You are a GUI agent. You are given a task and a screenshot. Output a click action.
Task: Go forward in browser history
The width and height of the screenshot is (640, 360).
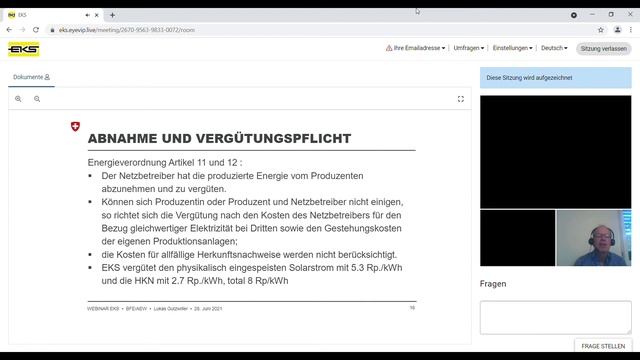[x=22, y=30]
